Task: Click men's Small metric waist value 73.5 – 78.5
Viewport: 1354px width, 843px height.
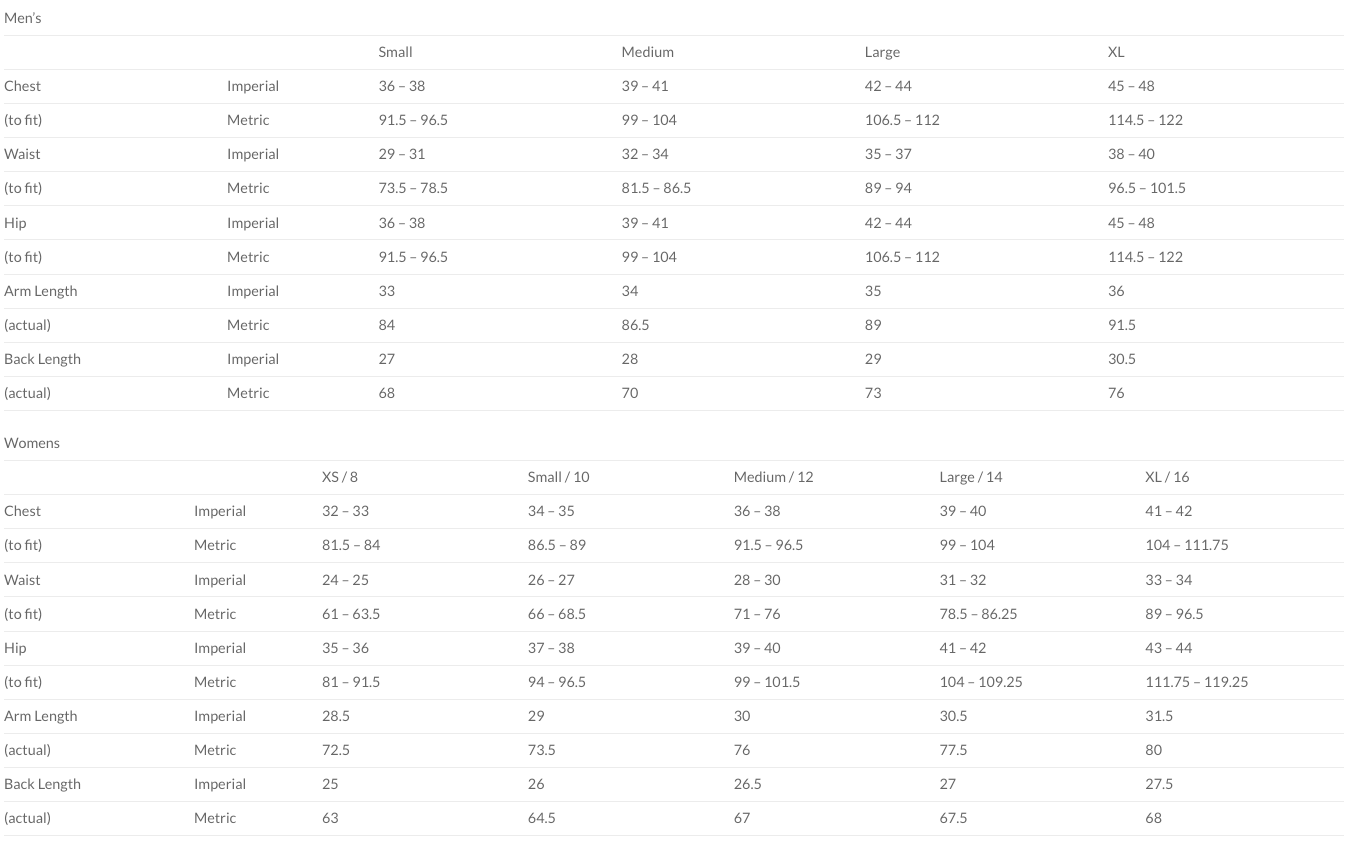Action: click(412, 188)
